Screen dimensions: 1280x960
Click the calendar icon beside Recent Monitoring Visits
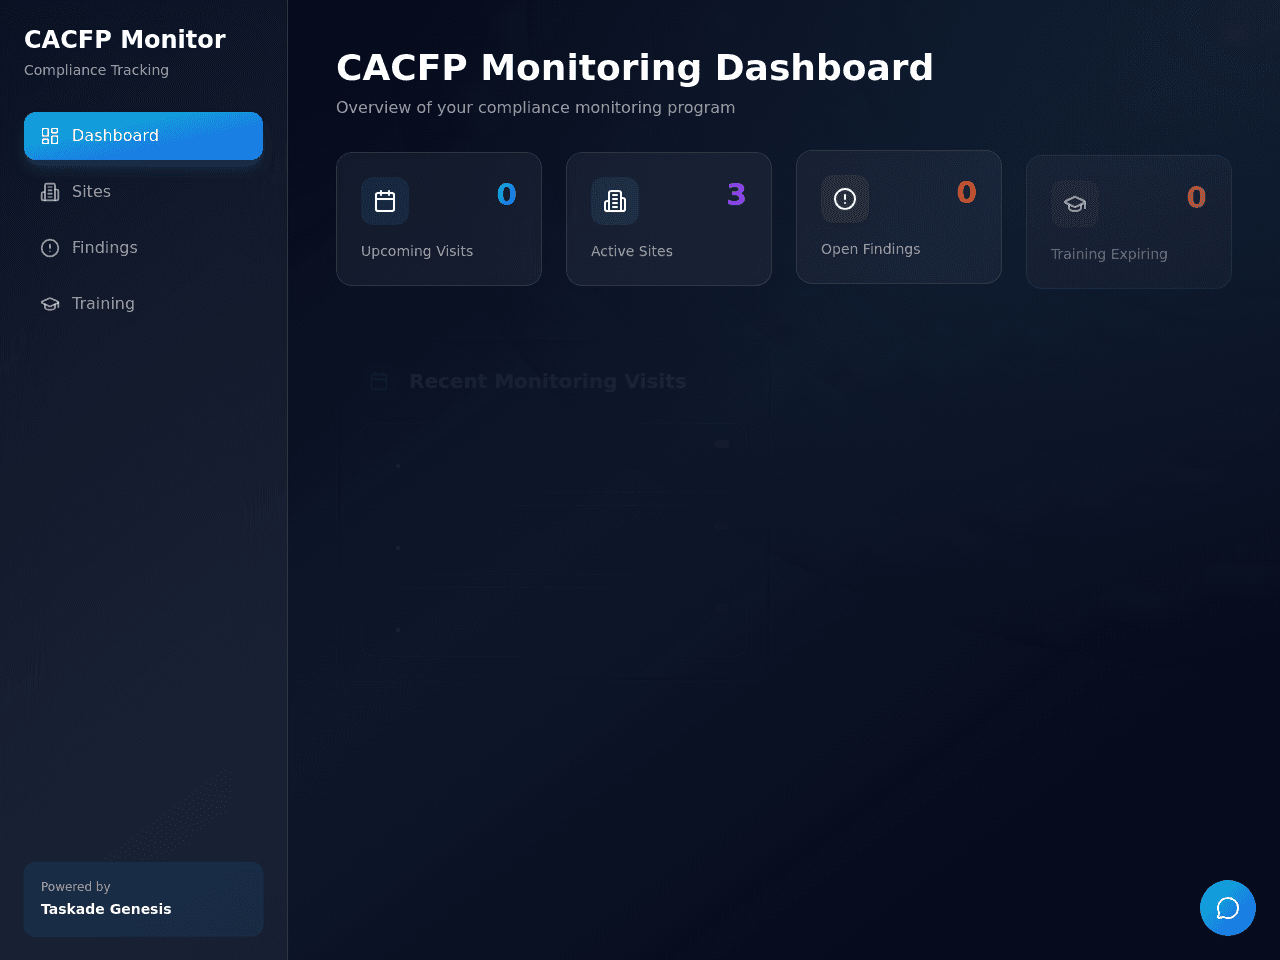coord(379,381)
